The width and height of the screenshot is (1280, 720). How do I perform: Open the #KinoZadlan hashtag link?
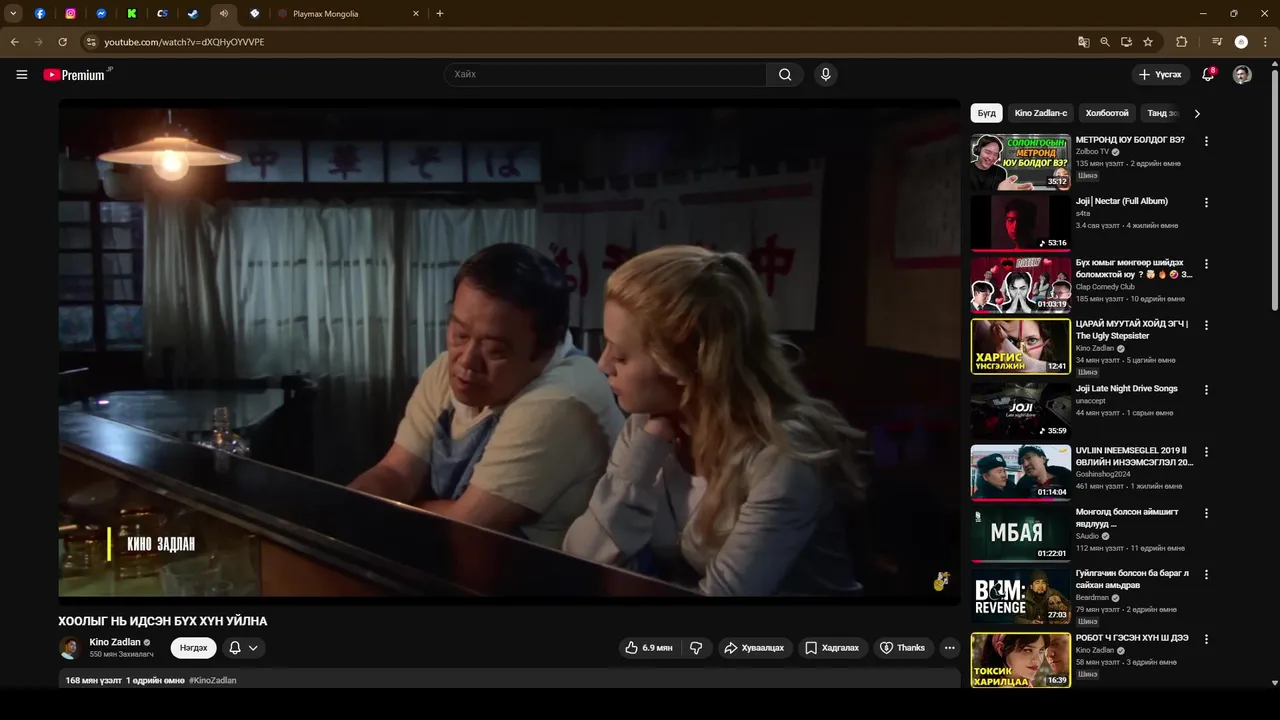(213, 680)
